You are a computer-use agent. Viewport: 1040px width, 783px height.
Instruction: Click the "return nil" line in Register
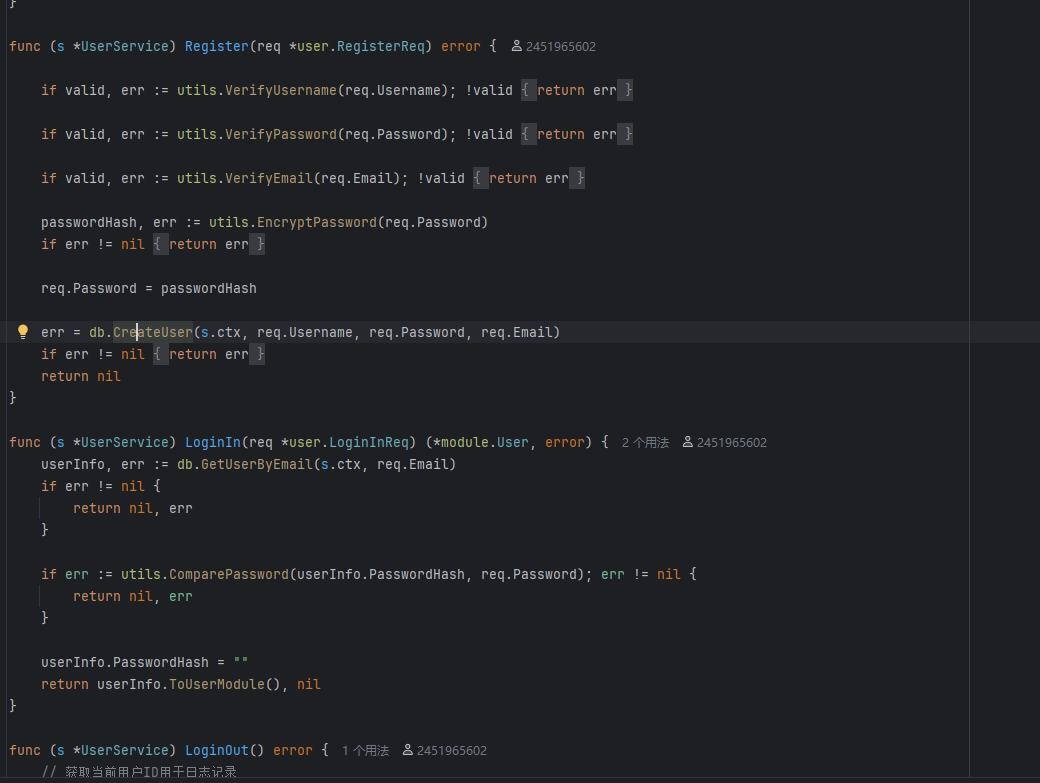[x=81, y=377]
